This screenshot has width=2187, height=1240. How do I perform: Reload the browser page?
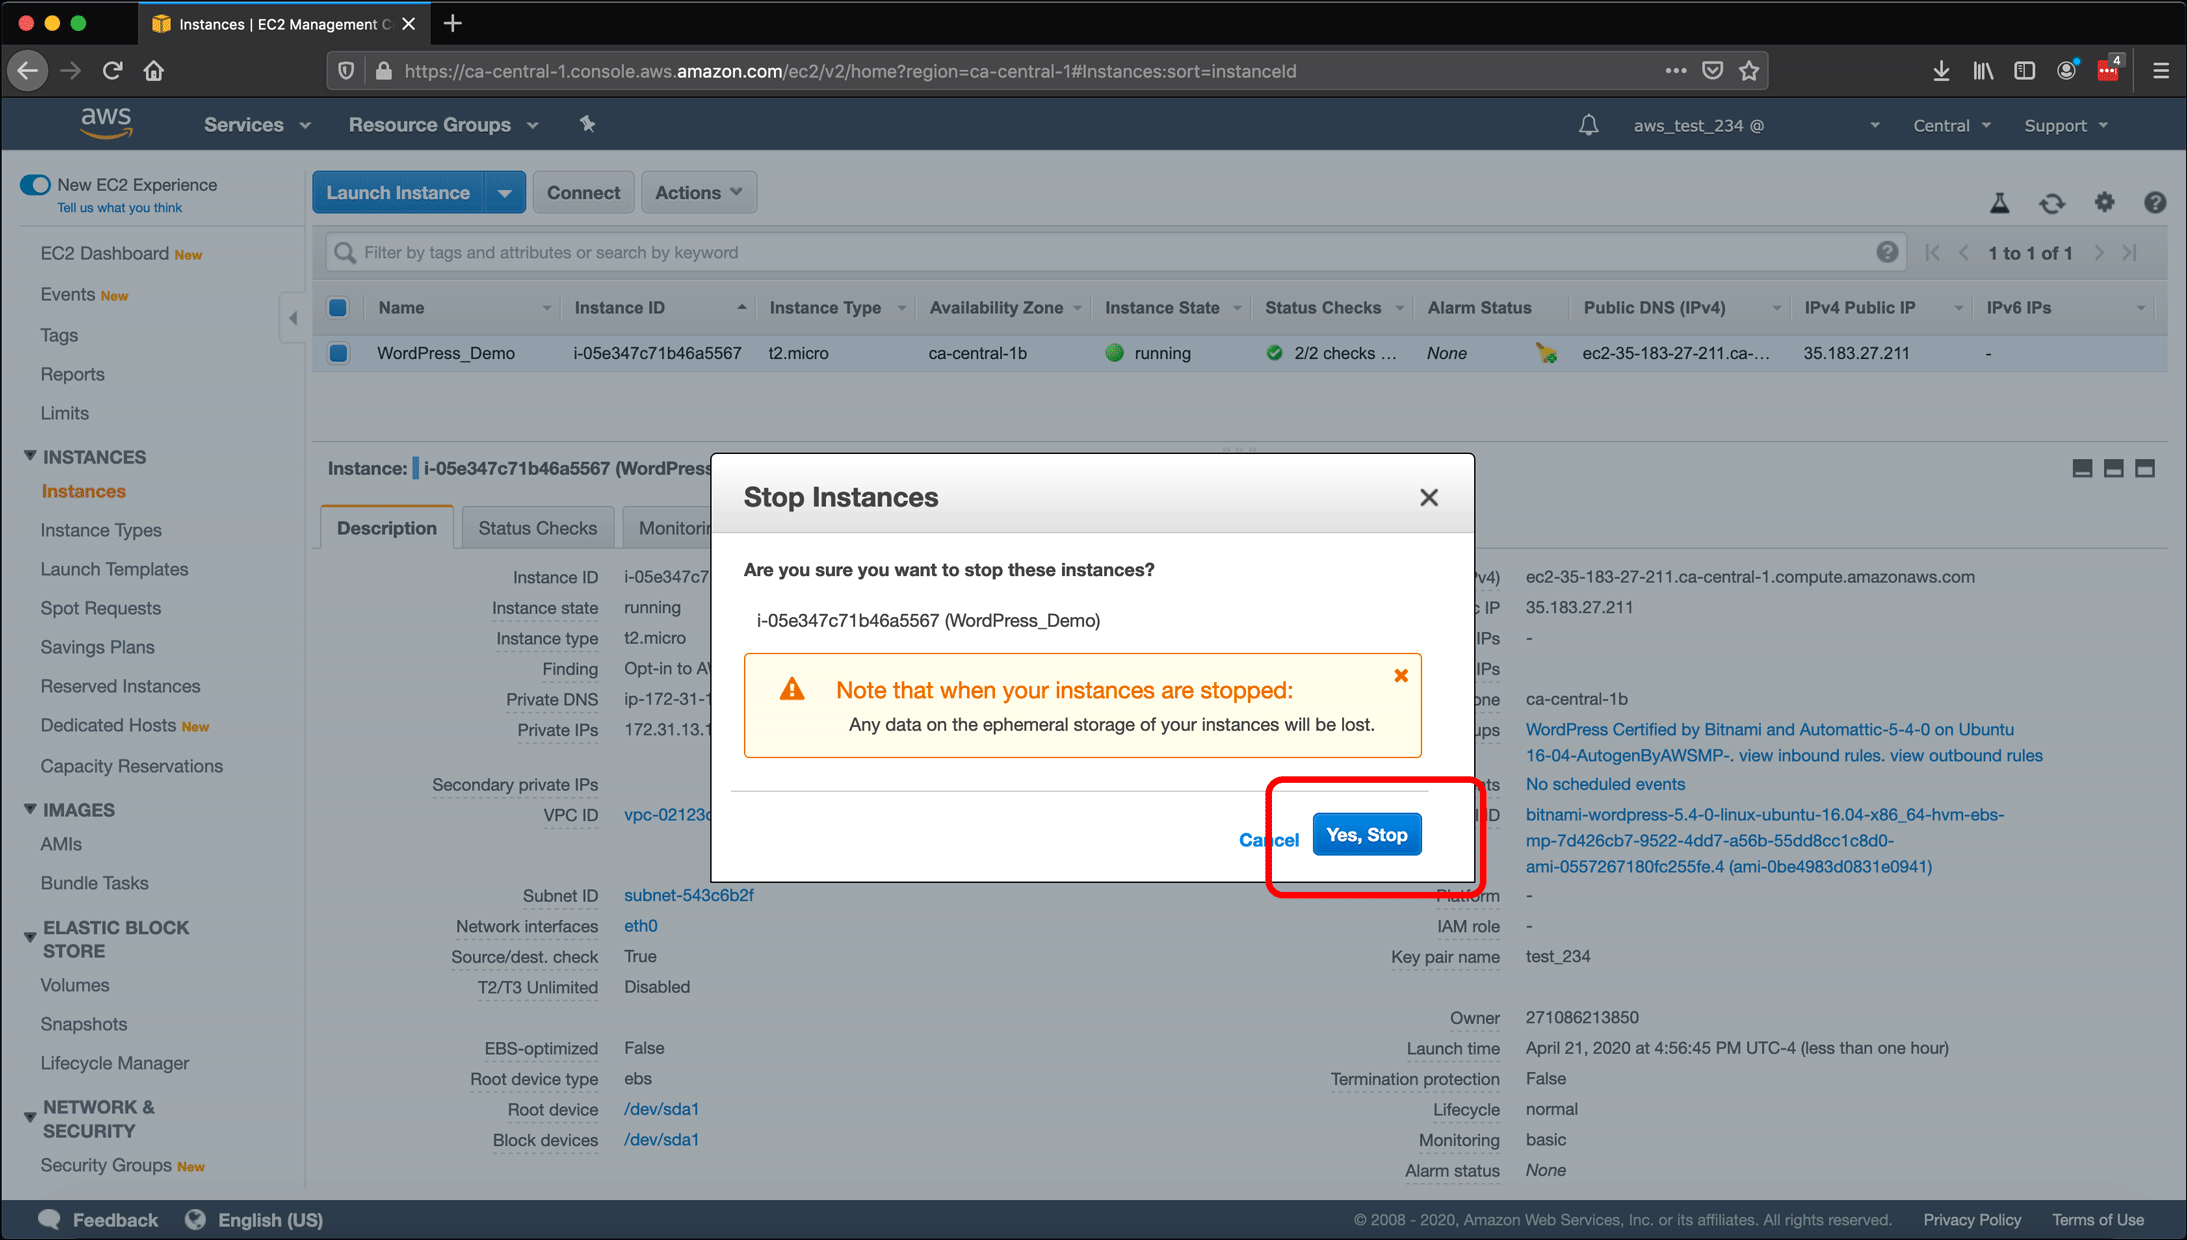pos(112,70)
